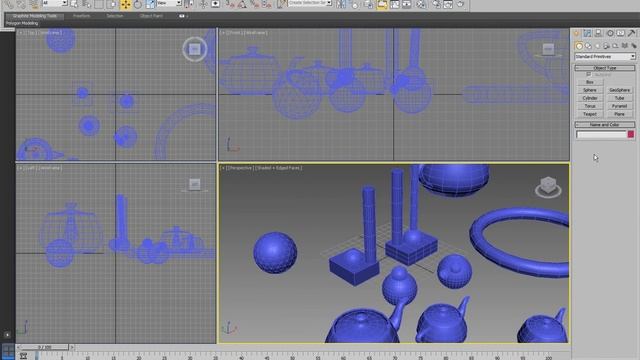Click the Box primitive button

(x=590, y=82)
